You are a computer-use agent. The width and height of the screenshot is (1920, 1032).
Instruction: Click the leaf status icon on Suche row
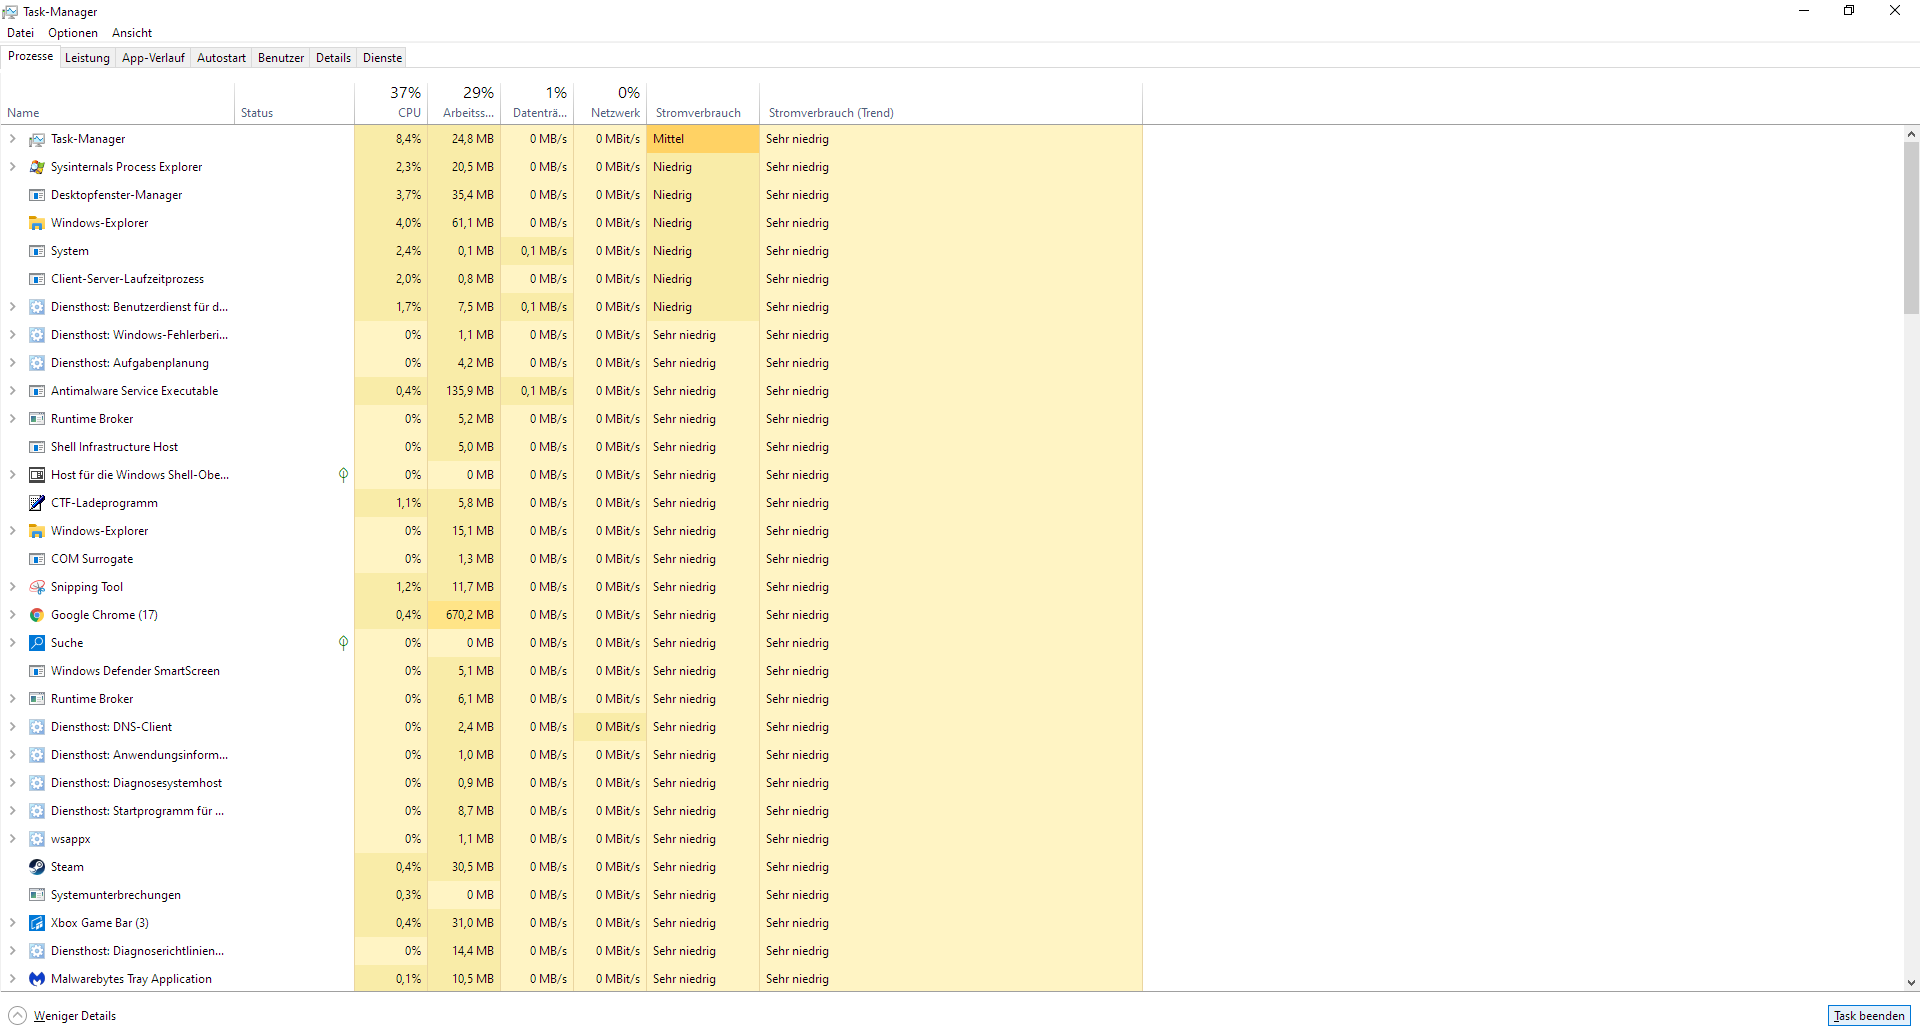[x=343, y=643]
